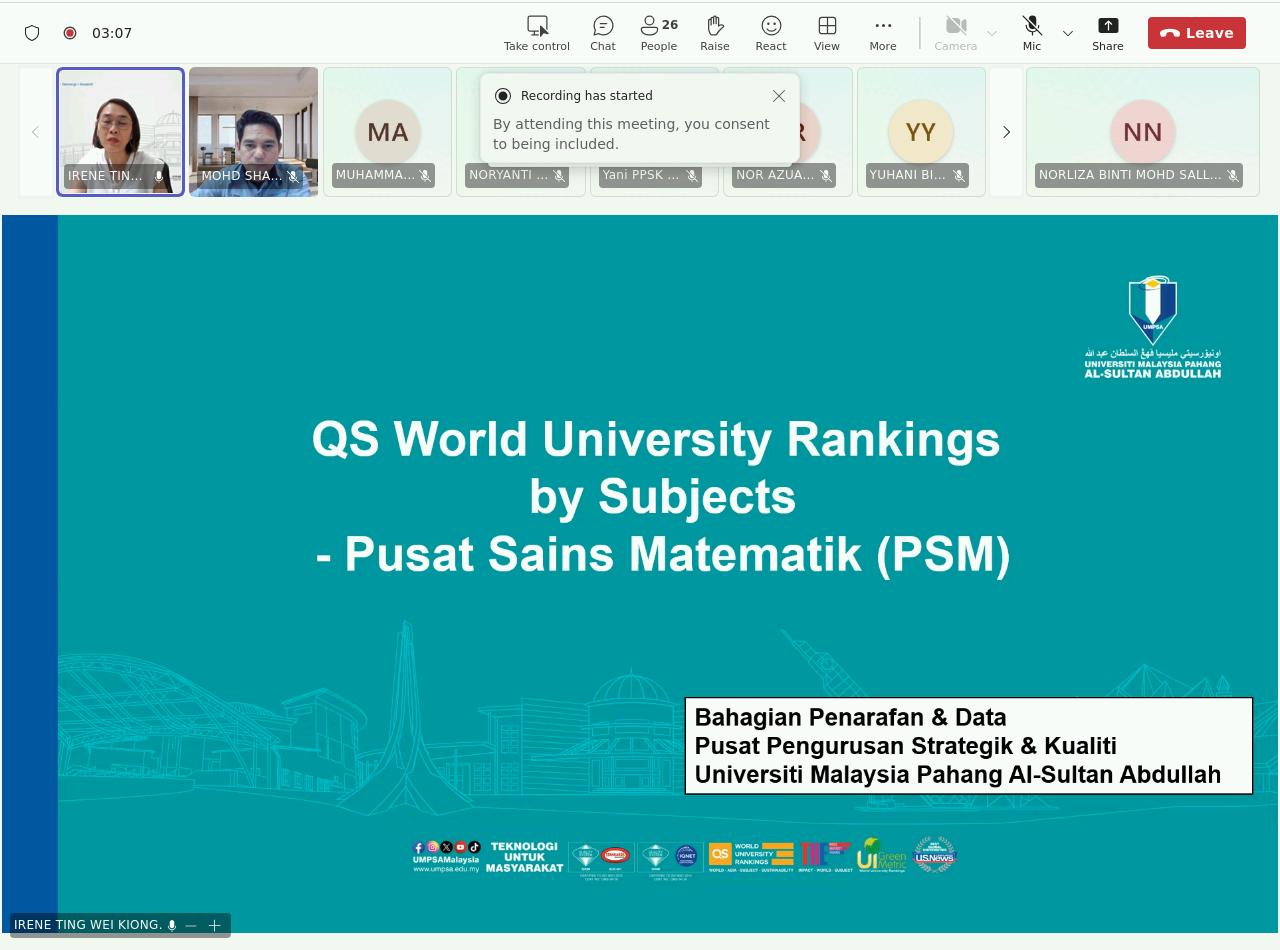Select Irene Ting's video thumbnail
The image size is (1280, 950).
click(x=121, y=132)
